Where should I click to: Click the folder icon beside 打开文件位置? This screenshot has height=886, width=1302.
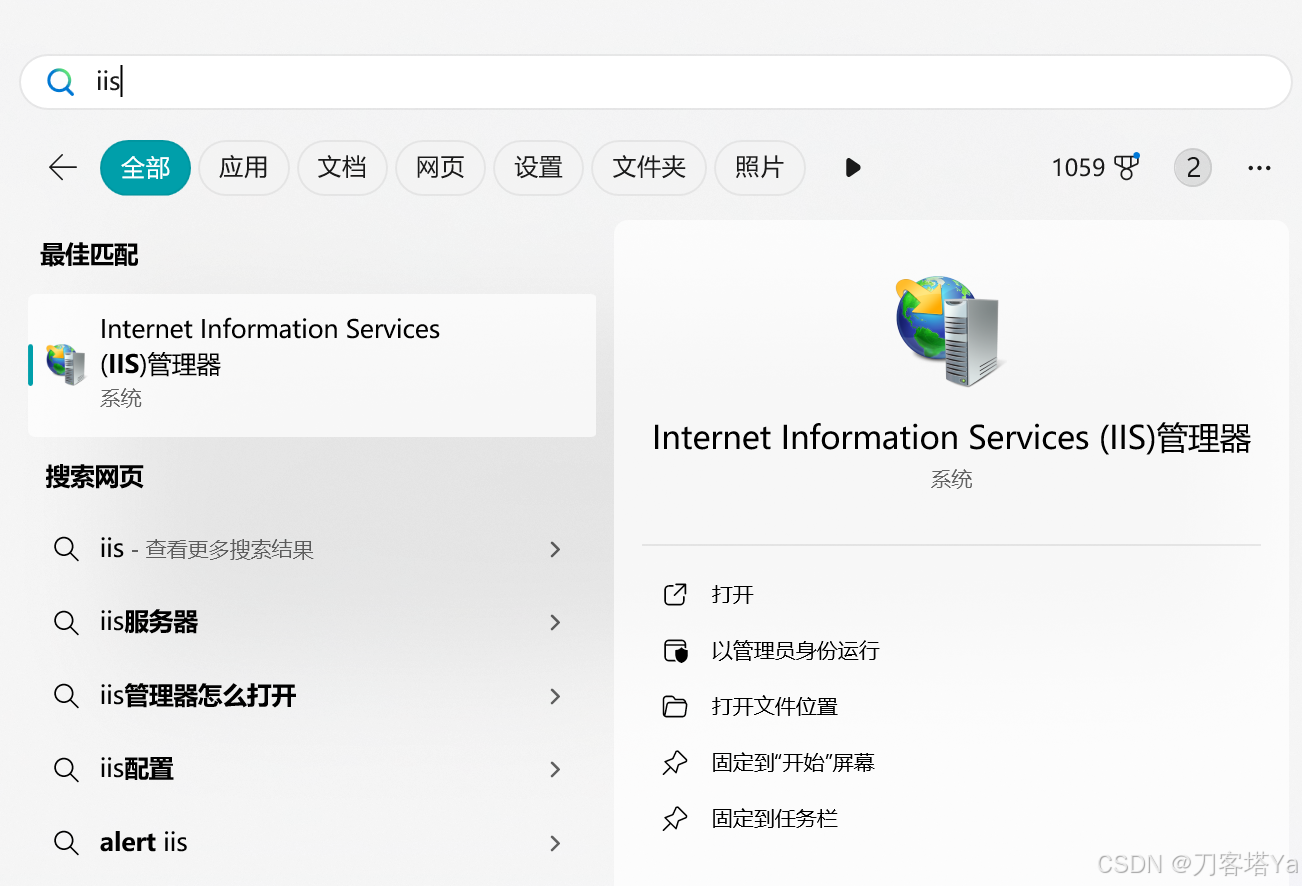pyautogui.click(x=676, y=707)
